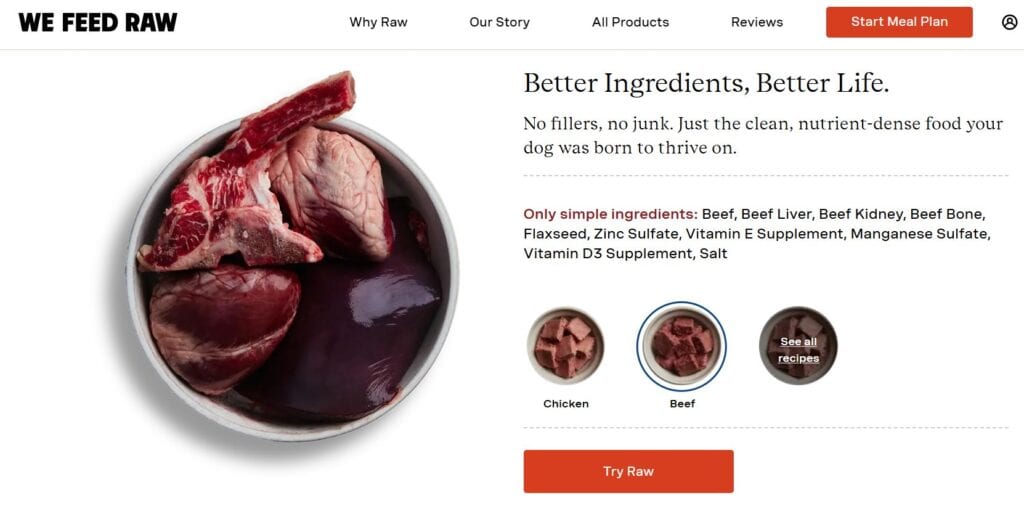This screenshot has width=1024, height=506.
Task: Open the Our Story menu item
Action: tap(499, 22)
